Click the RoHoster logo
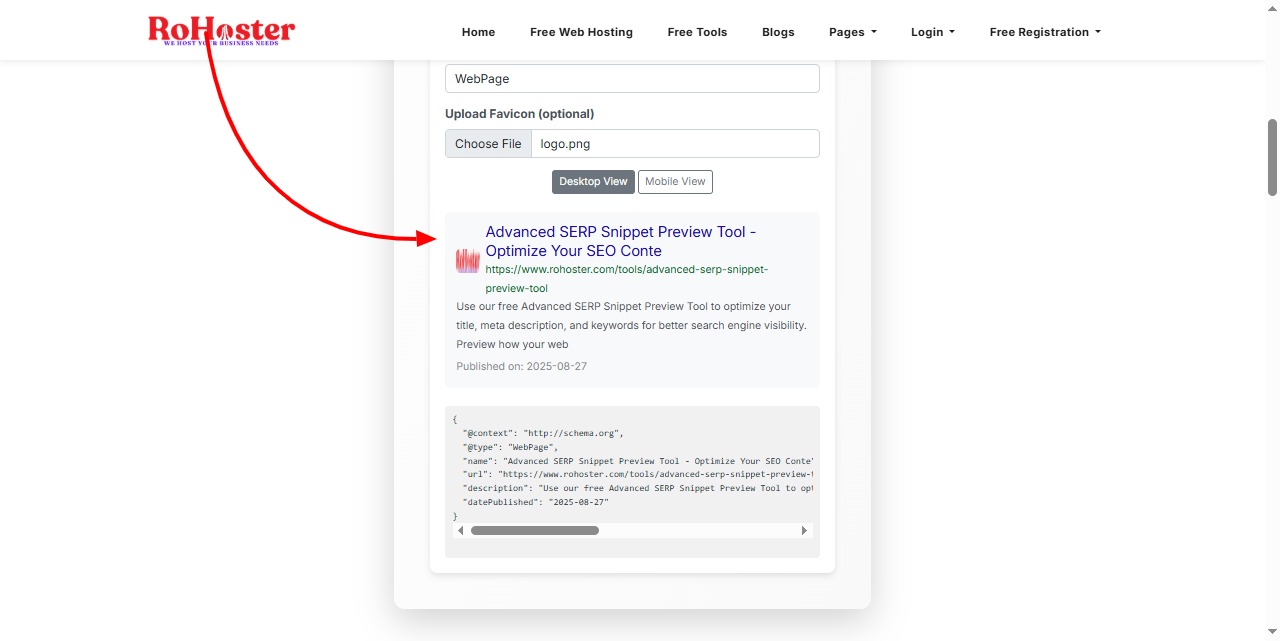Screen dimensions: 1280x641 coord(221,31)
